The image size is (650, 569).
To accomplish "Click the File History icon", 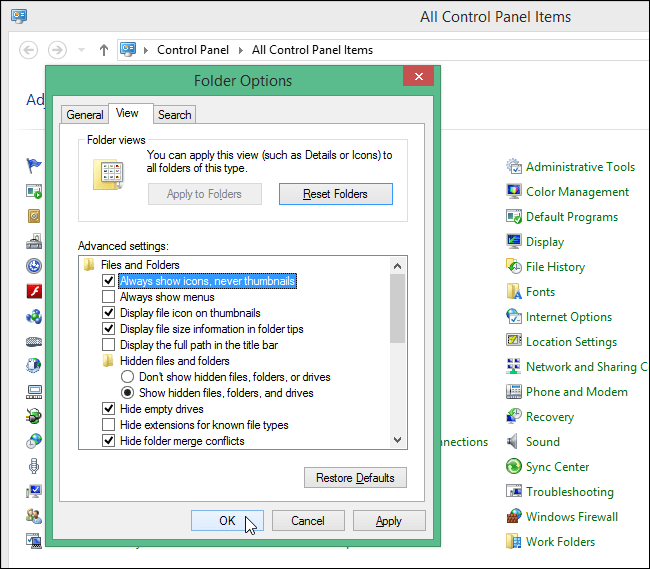I will point(514,267).
